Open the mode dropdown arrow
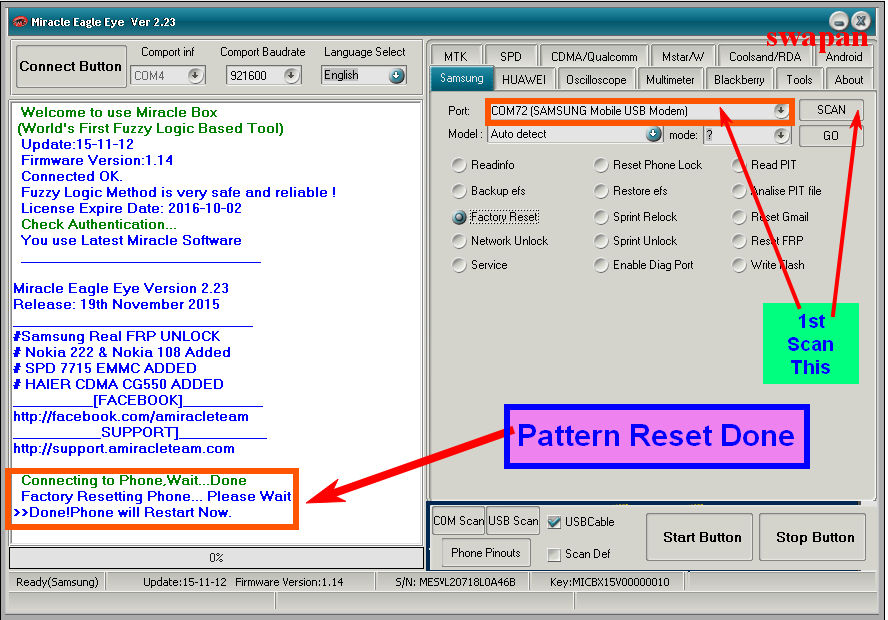888x620 pixels. click(781, 135)
